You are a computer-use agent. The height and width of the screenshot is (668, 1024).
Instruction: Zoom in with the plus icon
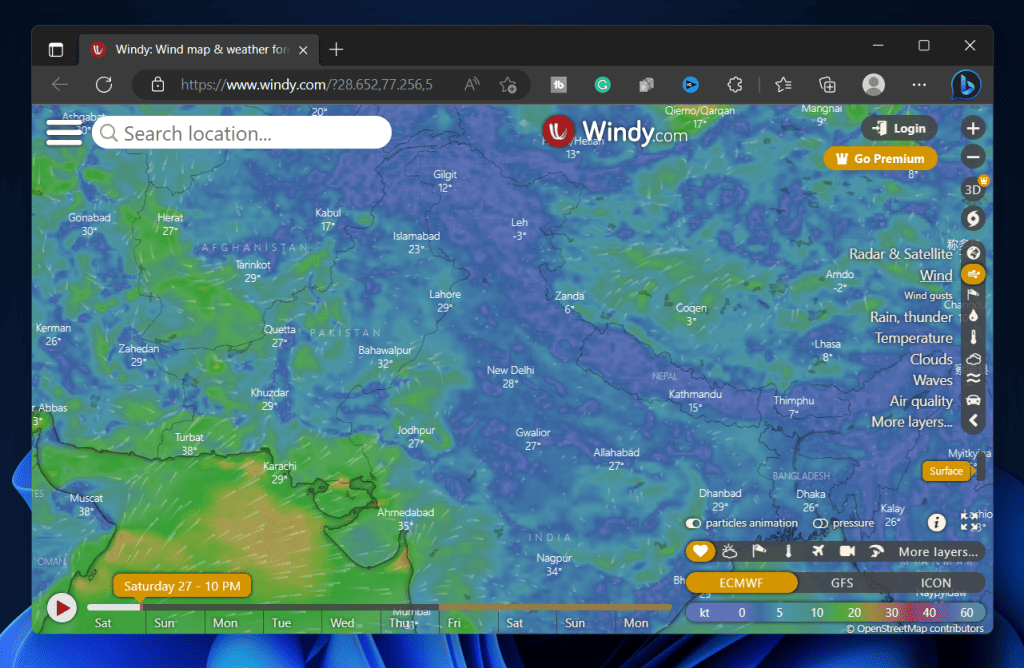(972, 128)
